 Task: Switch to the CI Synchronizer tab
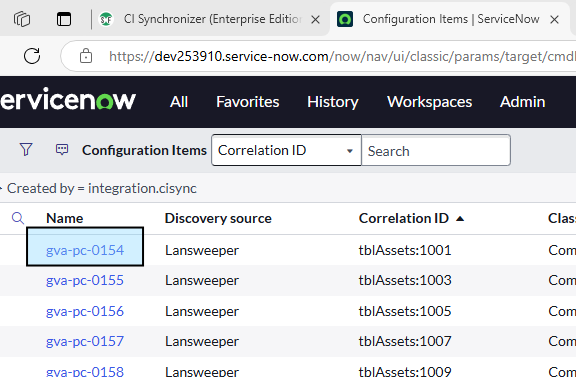pos(212,19)
